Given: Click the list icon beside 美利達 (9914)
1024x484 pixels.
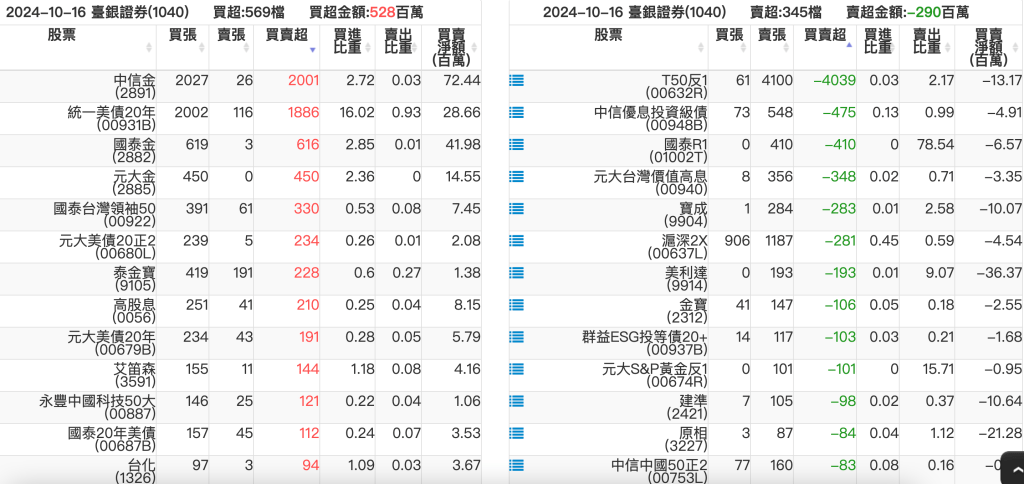Looking at the screenshot, I should [516, 273].
